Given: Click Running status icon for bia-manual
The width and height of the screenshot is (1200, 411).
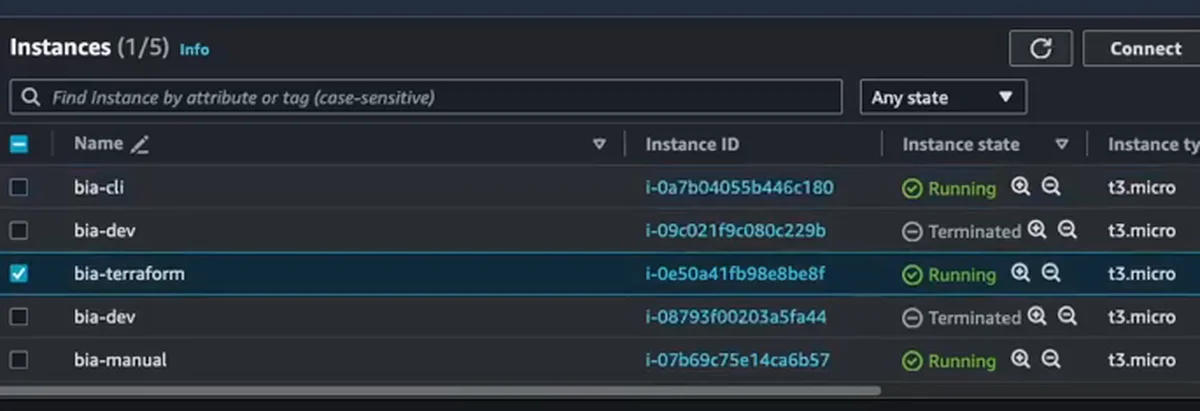Looking at the screenshot, I should pyautogui.click(x=912, y=361).
